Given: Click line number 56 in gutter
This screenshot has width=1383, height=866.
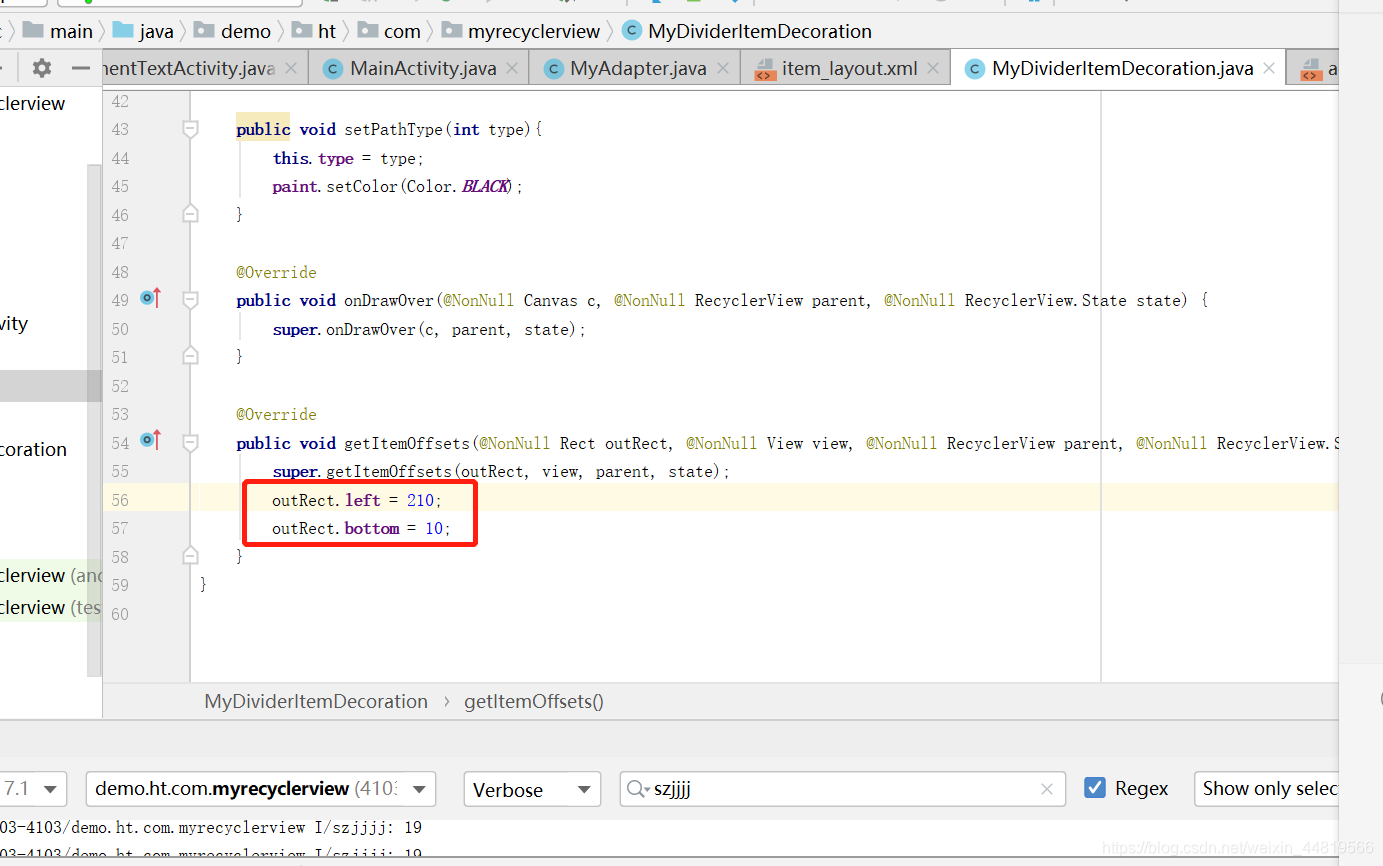Looking at the screenshot, I should pos(120,500).
